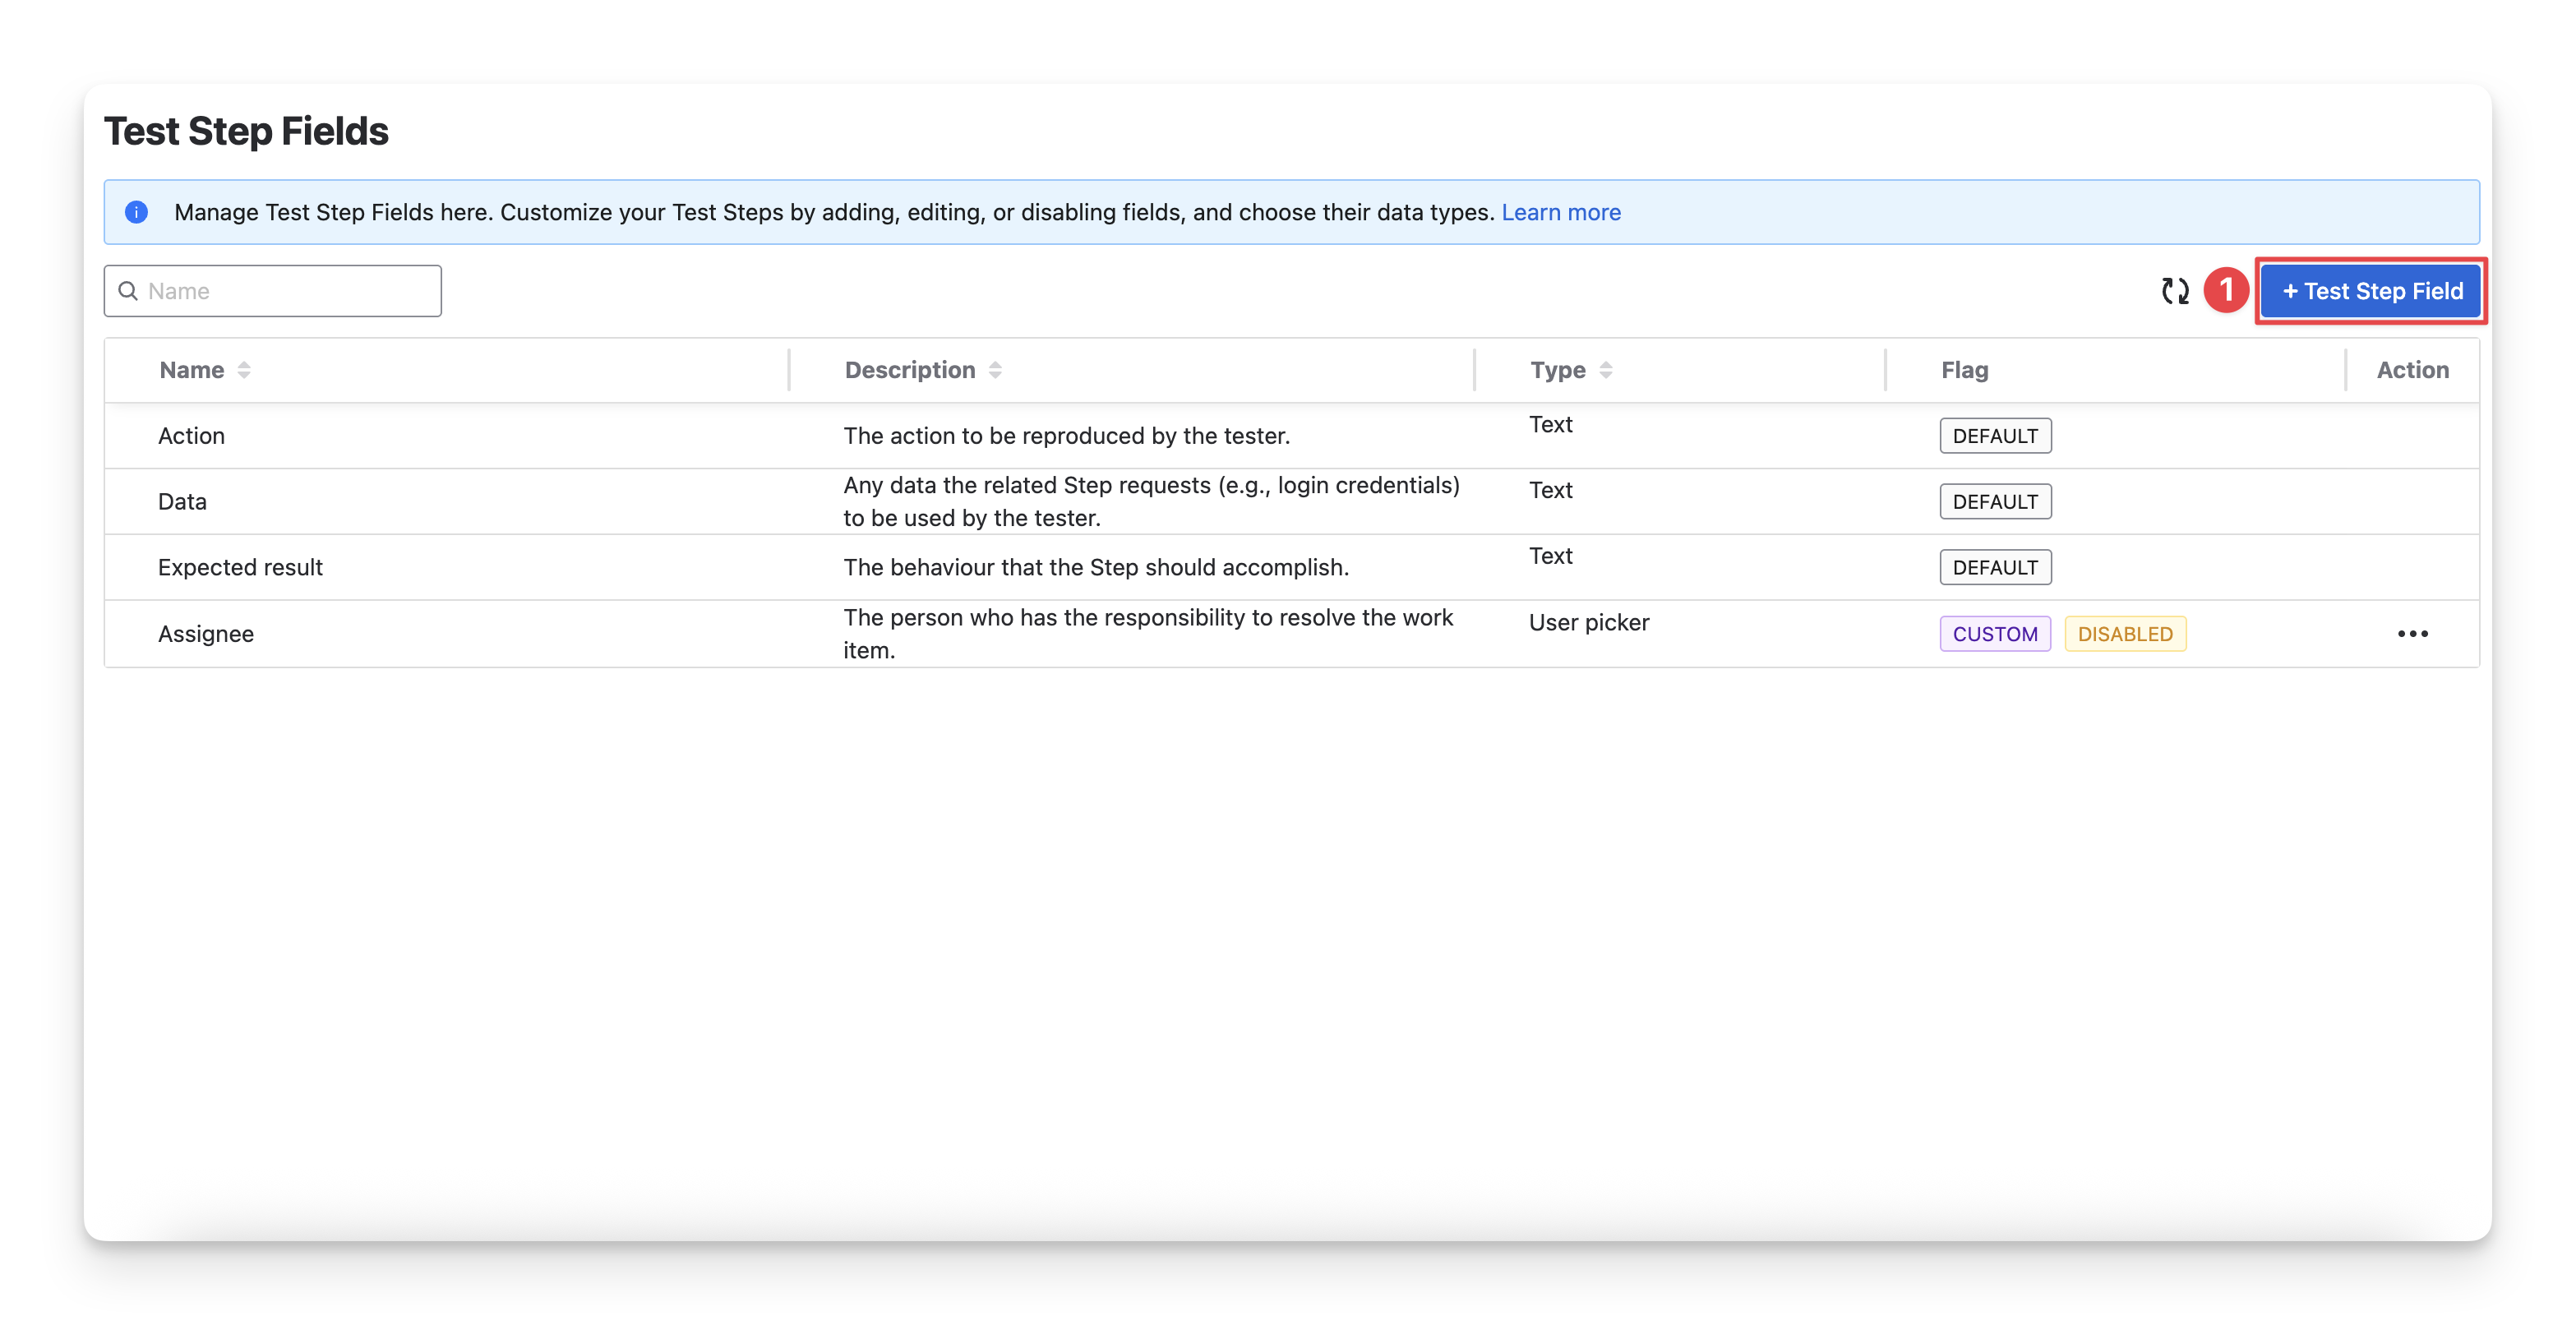The height and width of the screenshot is (1325, 2576).
Task: Click the User picker type cell
Action: 1589,623
